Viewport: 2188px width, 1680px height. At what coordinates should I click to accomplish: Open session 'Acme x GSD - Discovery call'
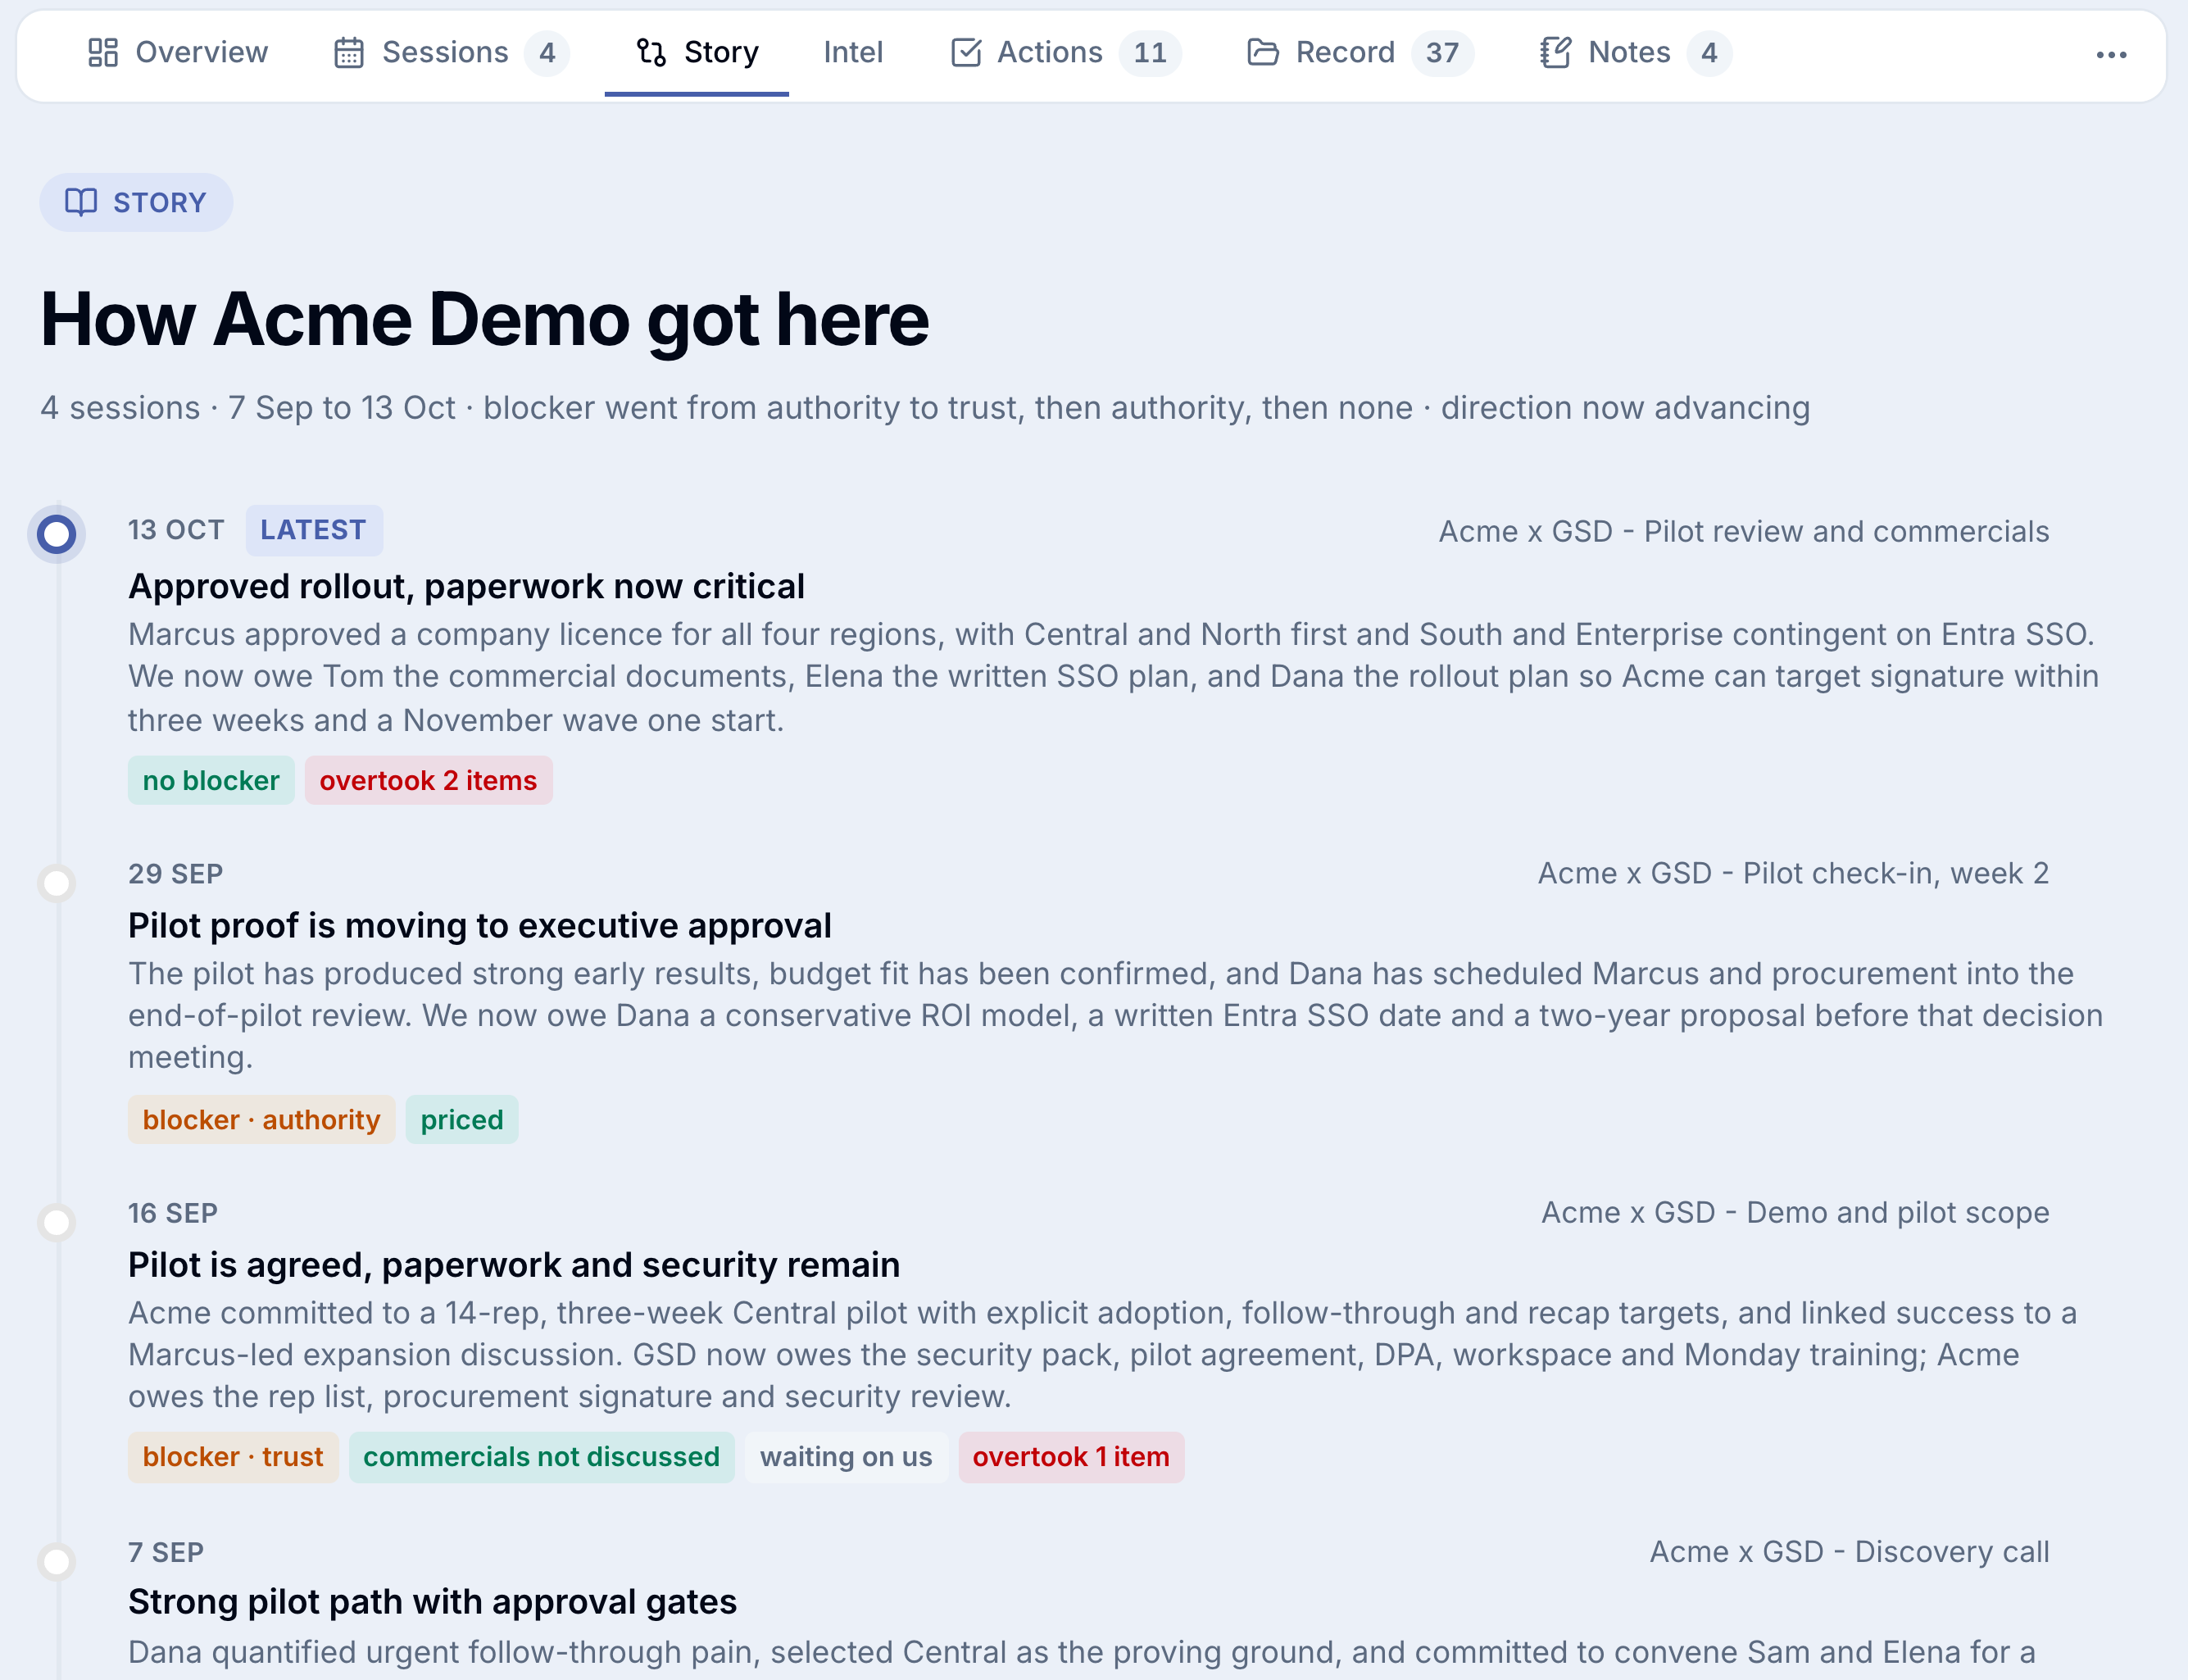1849,1551
